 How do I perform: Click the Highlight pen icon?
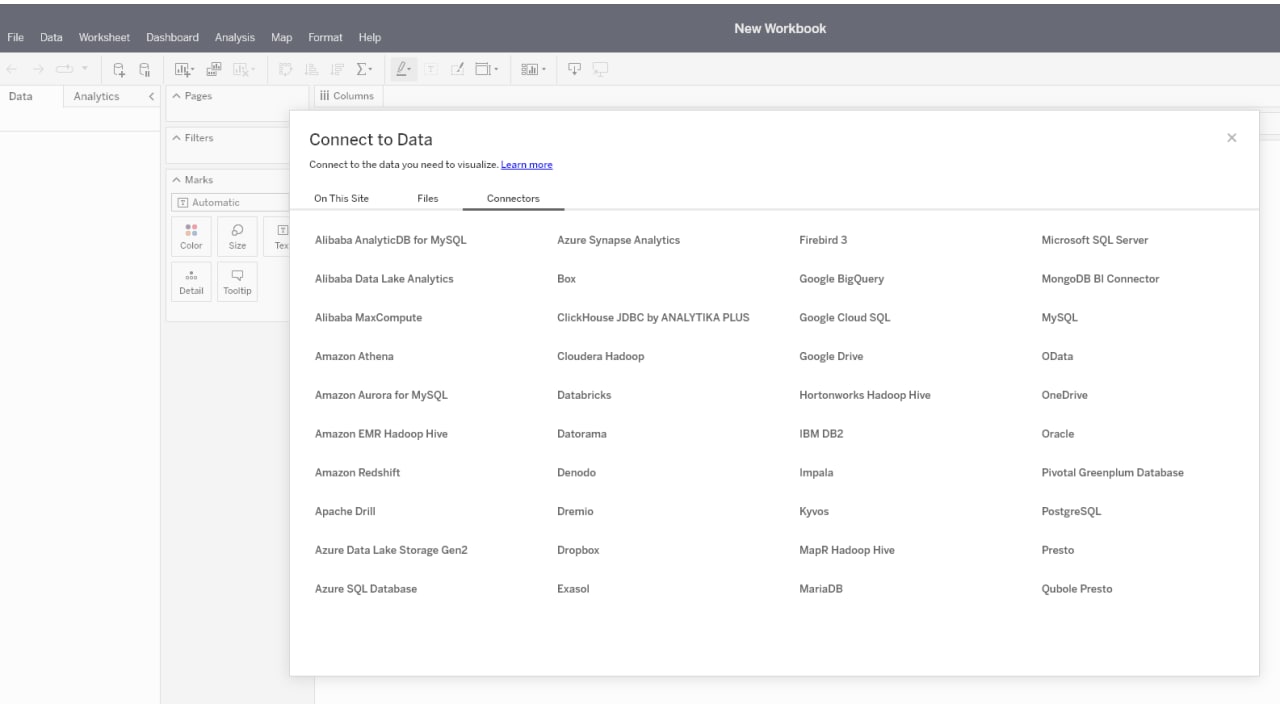pos(403,69)
